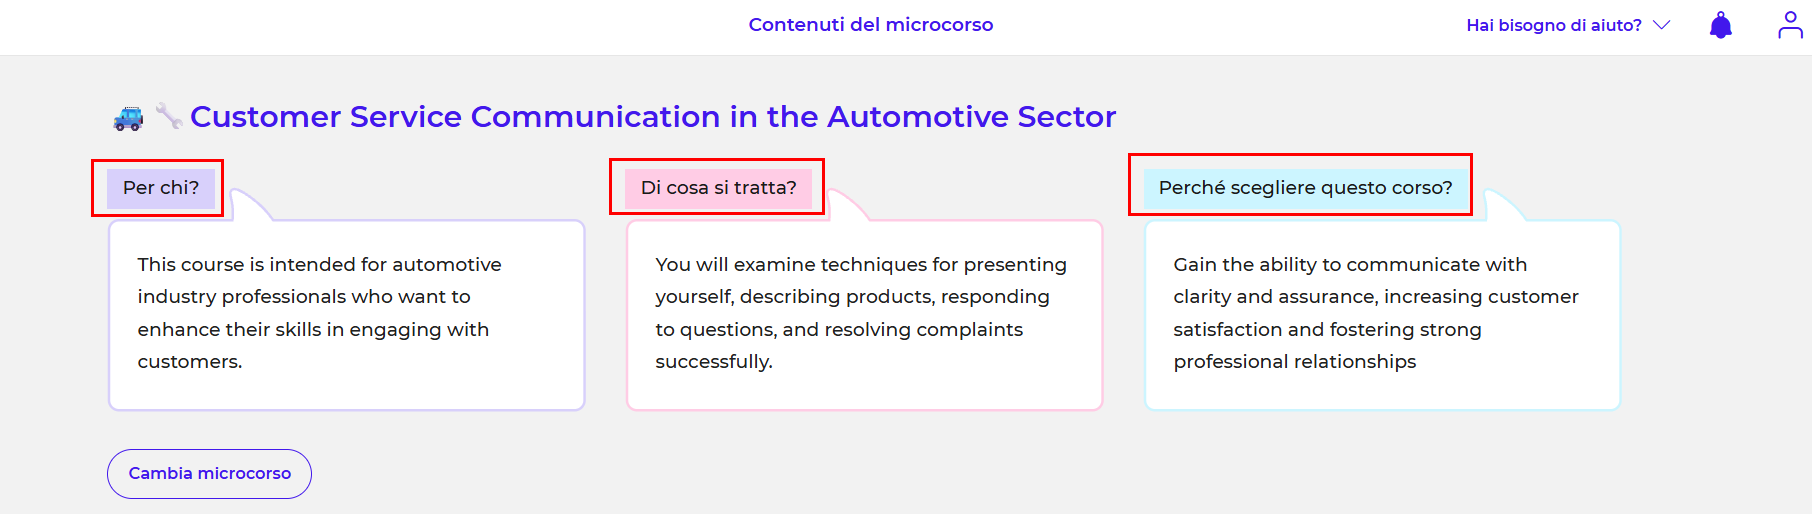Select the "Per chi?" label
Image resolution: width=1812 pixels, height=514 pixels.
point(161,188)
